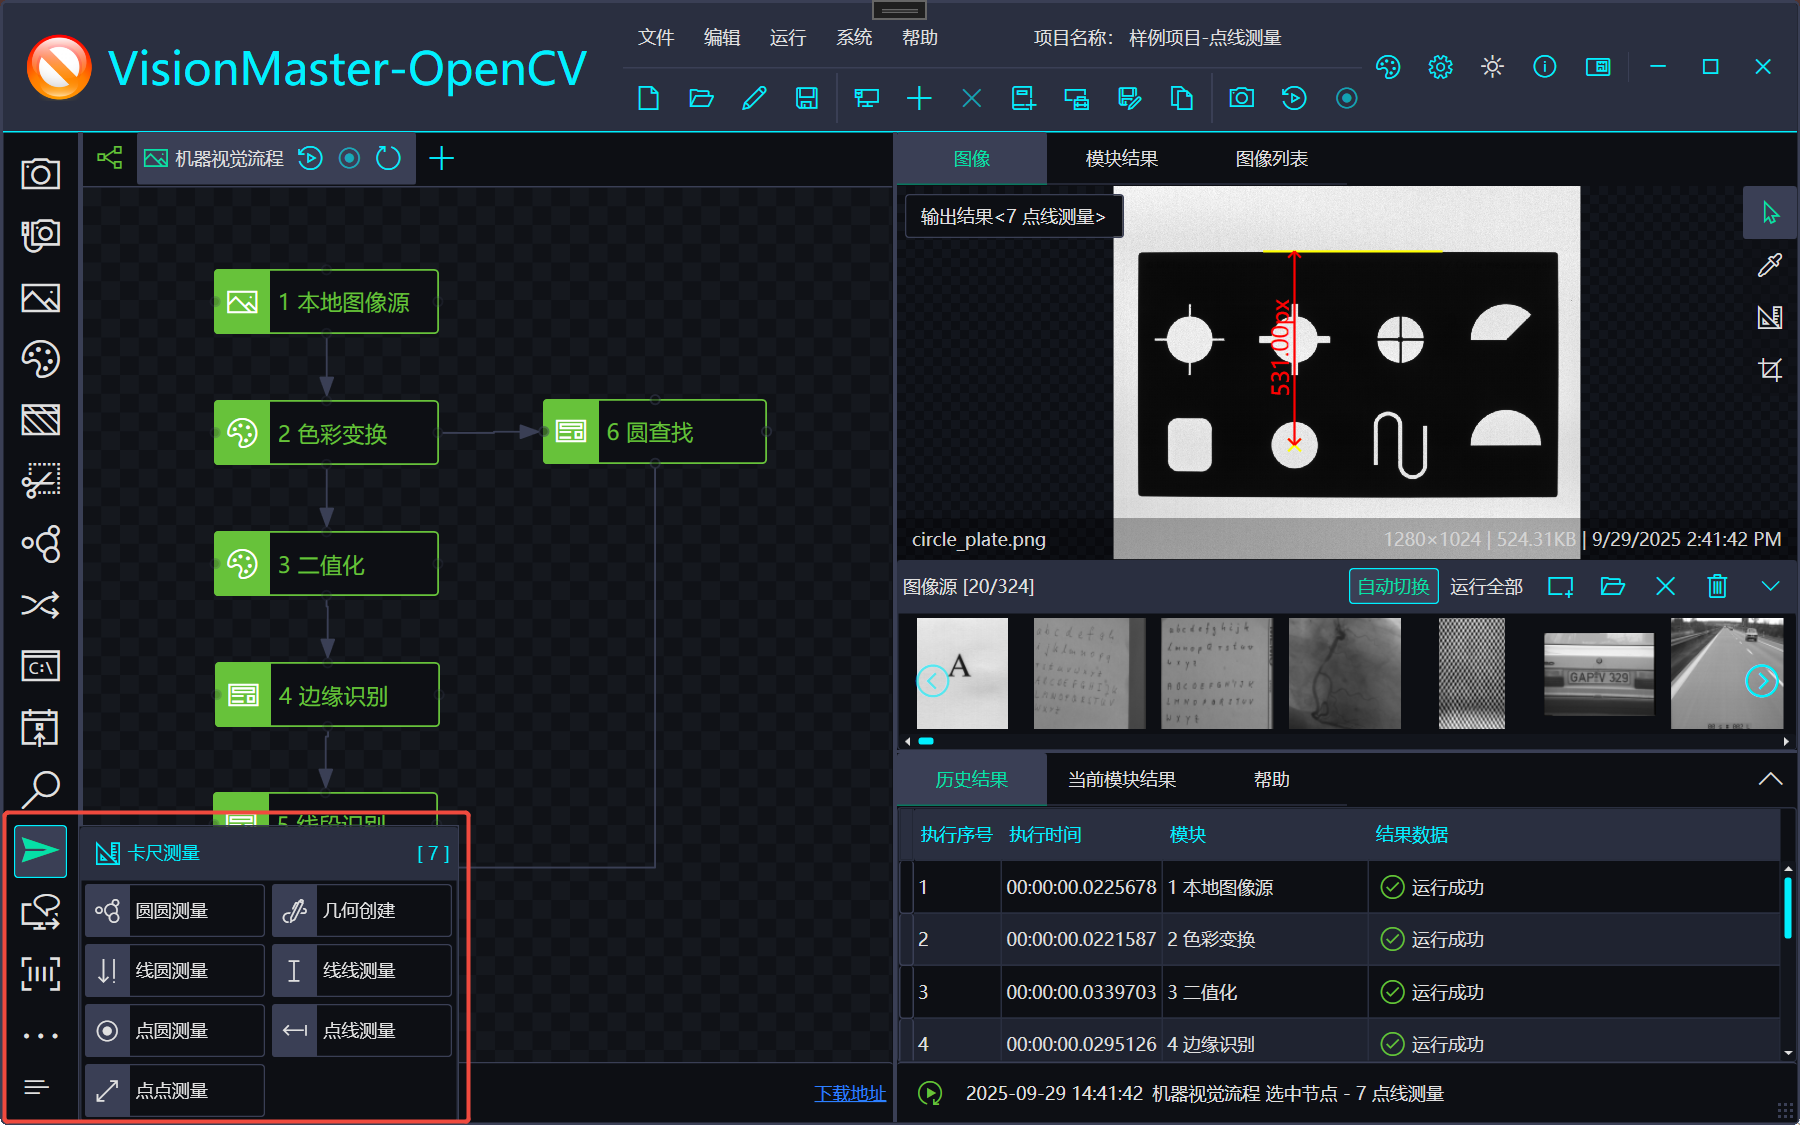Select the barcode recognition category icon

(40, 973)
